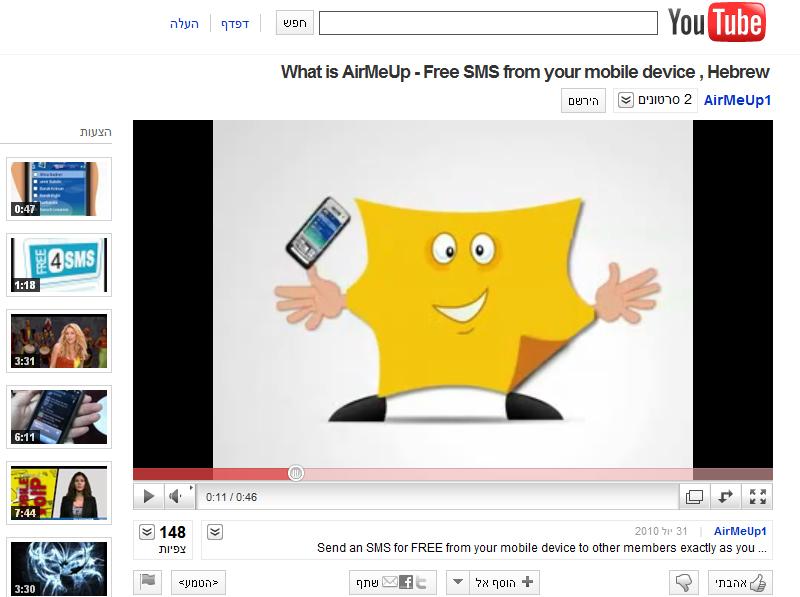Open the 7:44 suggested video thumbnail
Screen dimensions: 800x597
pyautogui.click(x=59, y=493)
